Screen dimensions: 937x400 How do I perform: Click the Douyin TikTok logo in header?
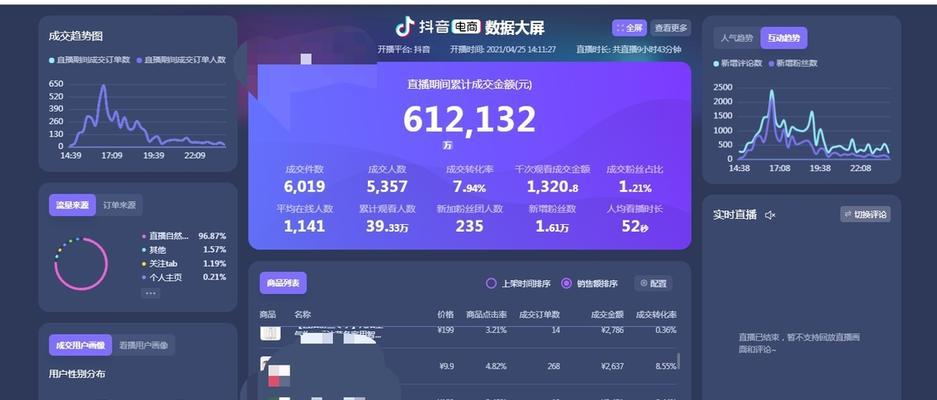pos(405,27)
